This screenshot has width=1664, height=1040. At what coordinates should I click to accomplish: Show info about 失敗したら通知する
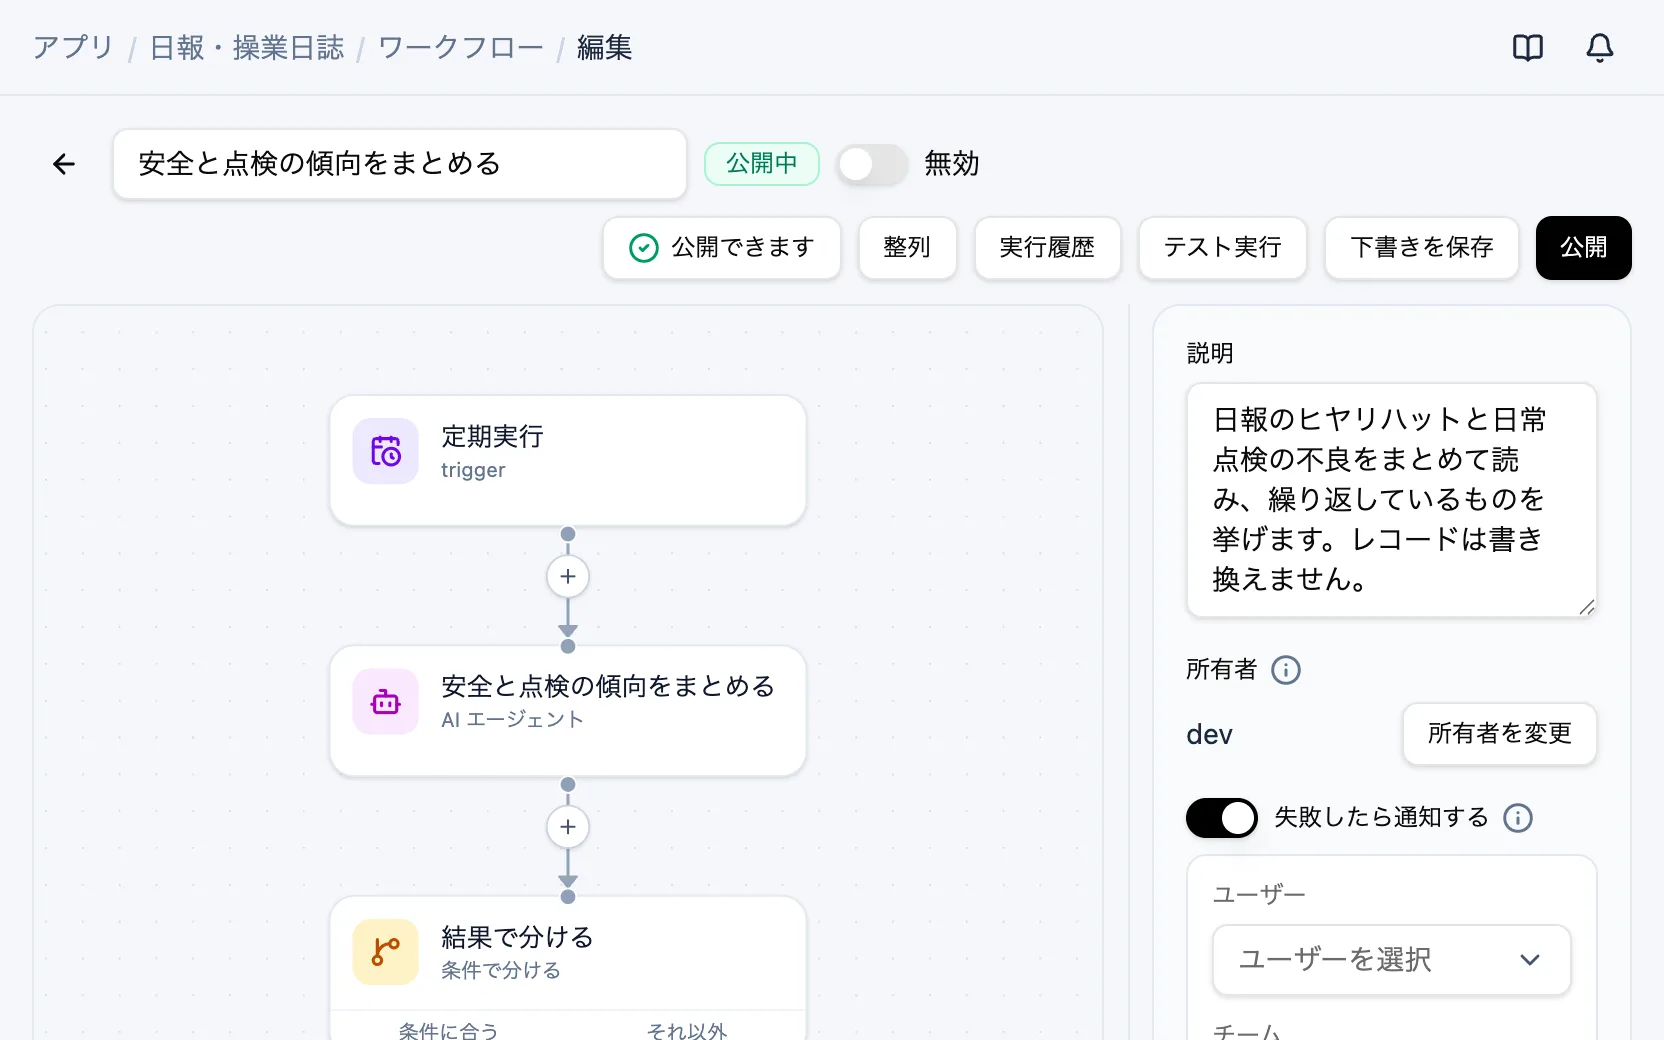click(x=1518, y=817)
